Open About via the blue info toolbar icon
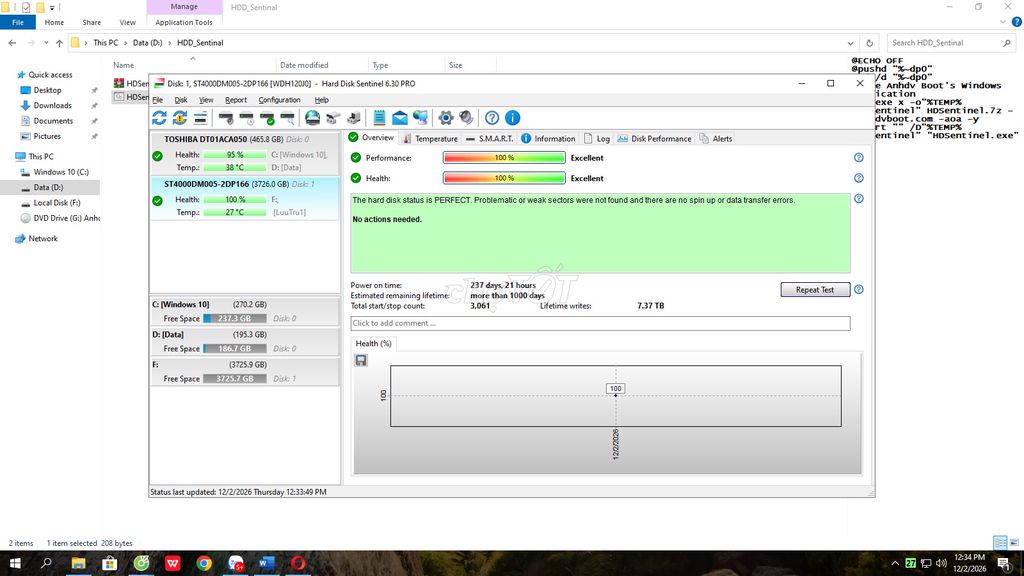Screen dimensions: 1024x576 click(513, 118)
